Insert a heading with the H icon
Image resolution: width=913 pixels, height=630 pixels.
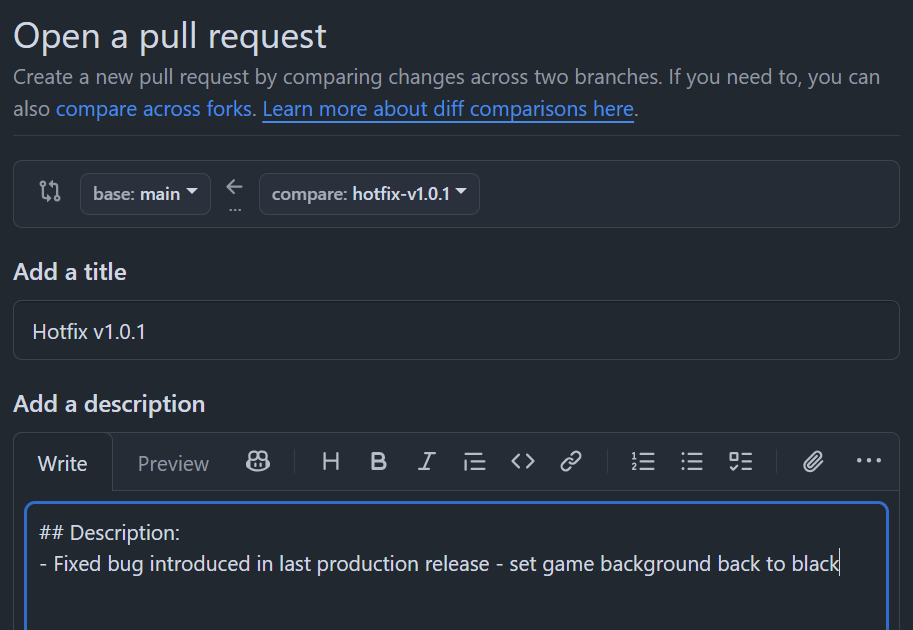[331, 462]
